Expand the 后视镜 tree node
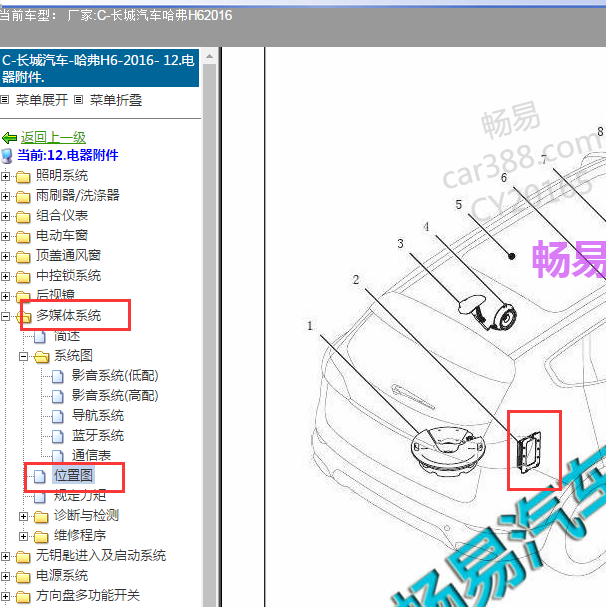 (x=5, y=297)
